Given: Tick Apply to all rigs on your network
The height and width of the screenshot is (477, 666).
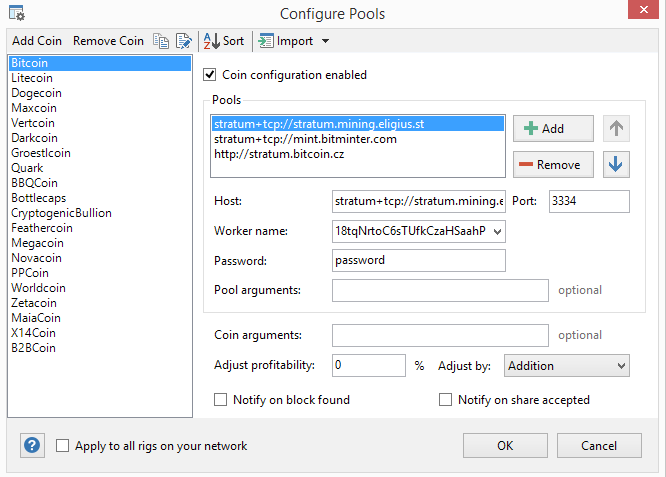Looking at the screenshot, I should pos(63,446).
